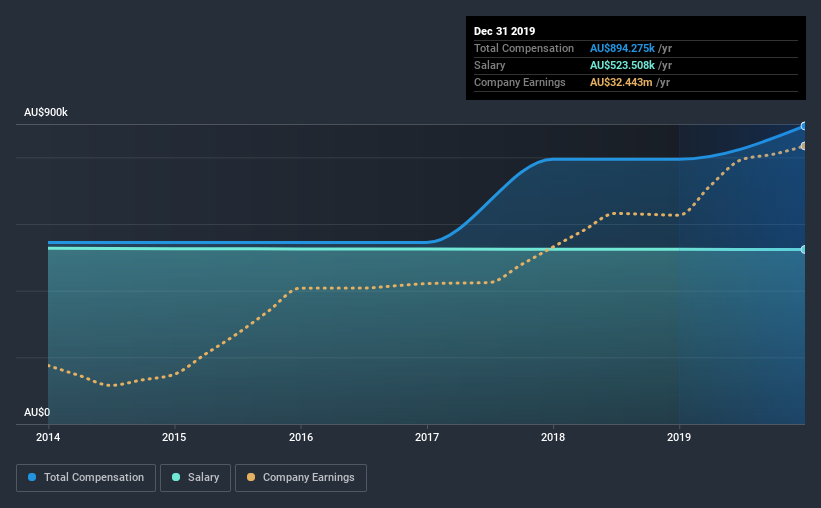
Task: Select the 2015 x-axis label
Action: click(x=174, y=437)
